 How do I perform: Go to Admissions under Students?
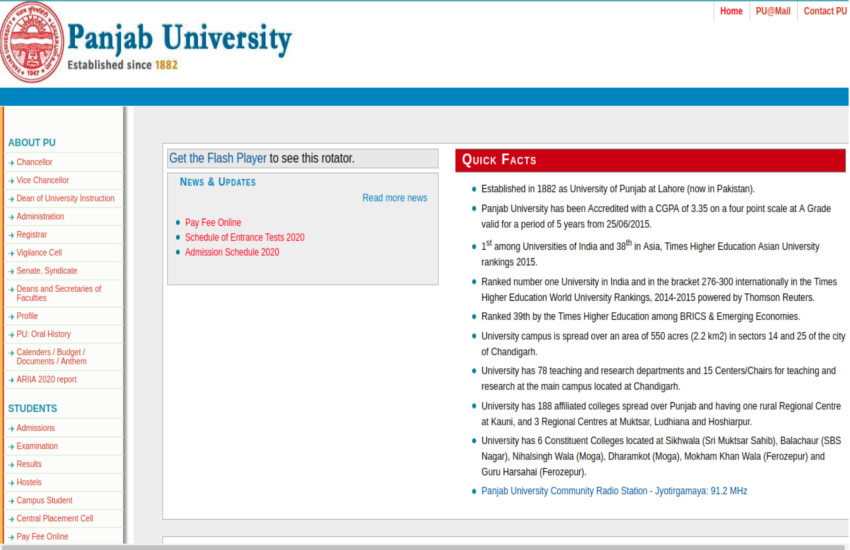click(x=35, y=428)
